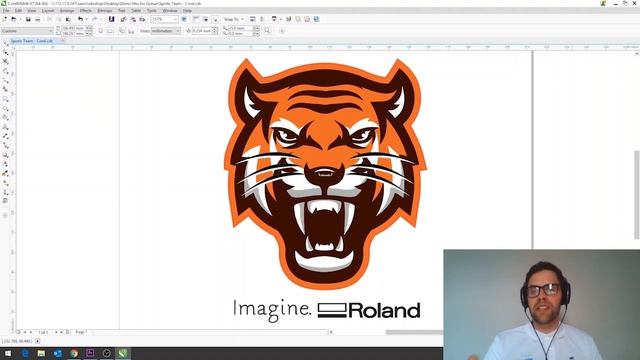Go to previous page in navigator
This screenshot has width=640, height=360.
[30, 332]
